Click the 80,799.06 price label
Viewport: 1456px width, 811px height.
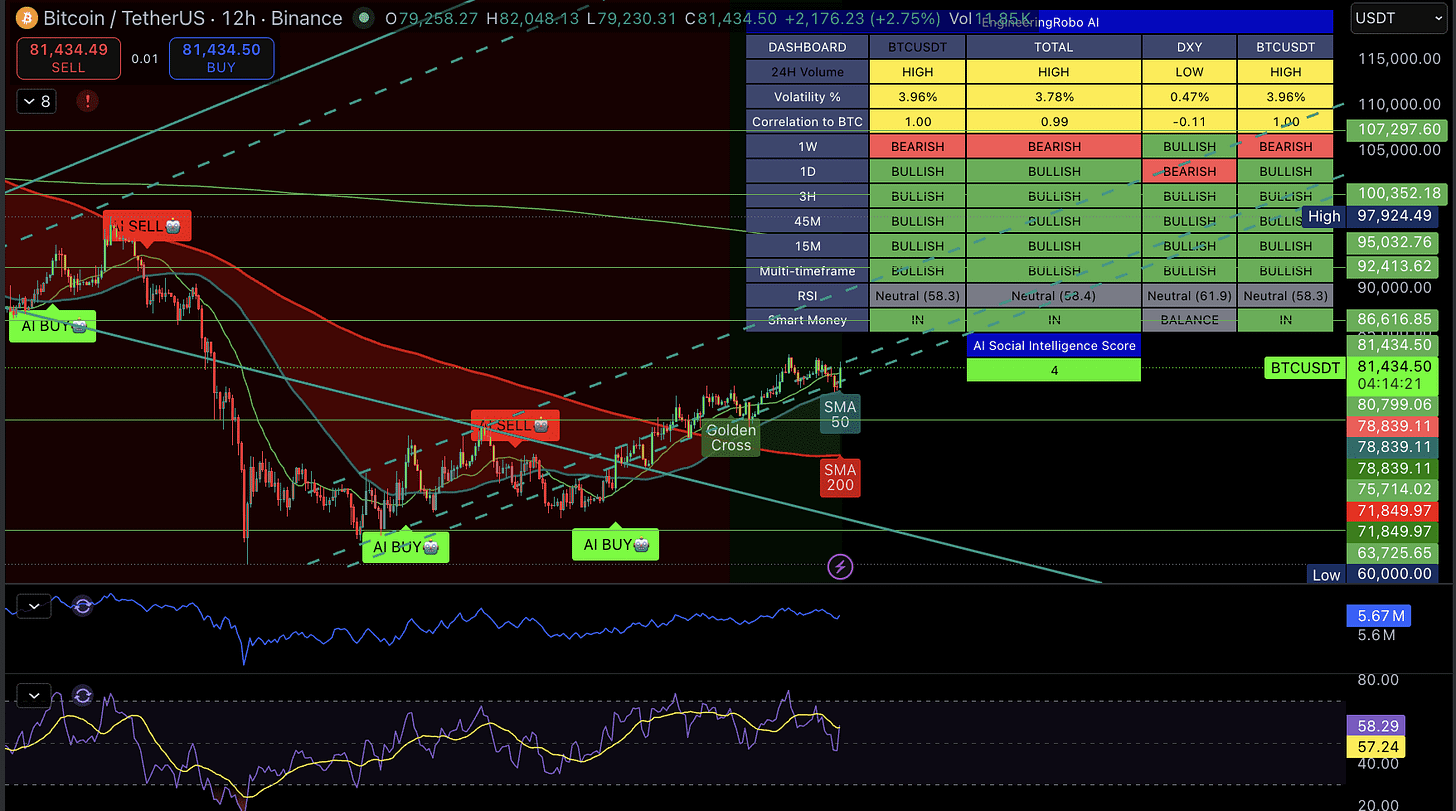[x=1392, y=405]
